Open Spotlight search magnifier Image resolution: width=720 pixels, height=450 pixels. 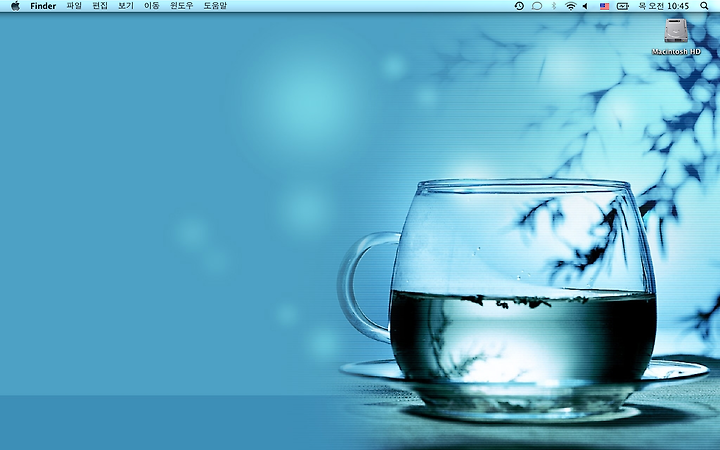(x=704, y=6)
